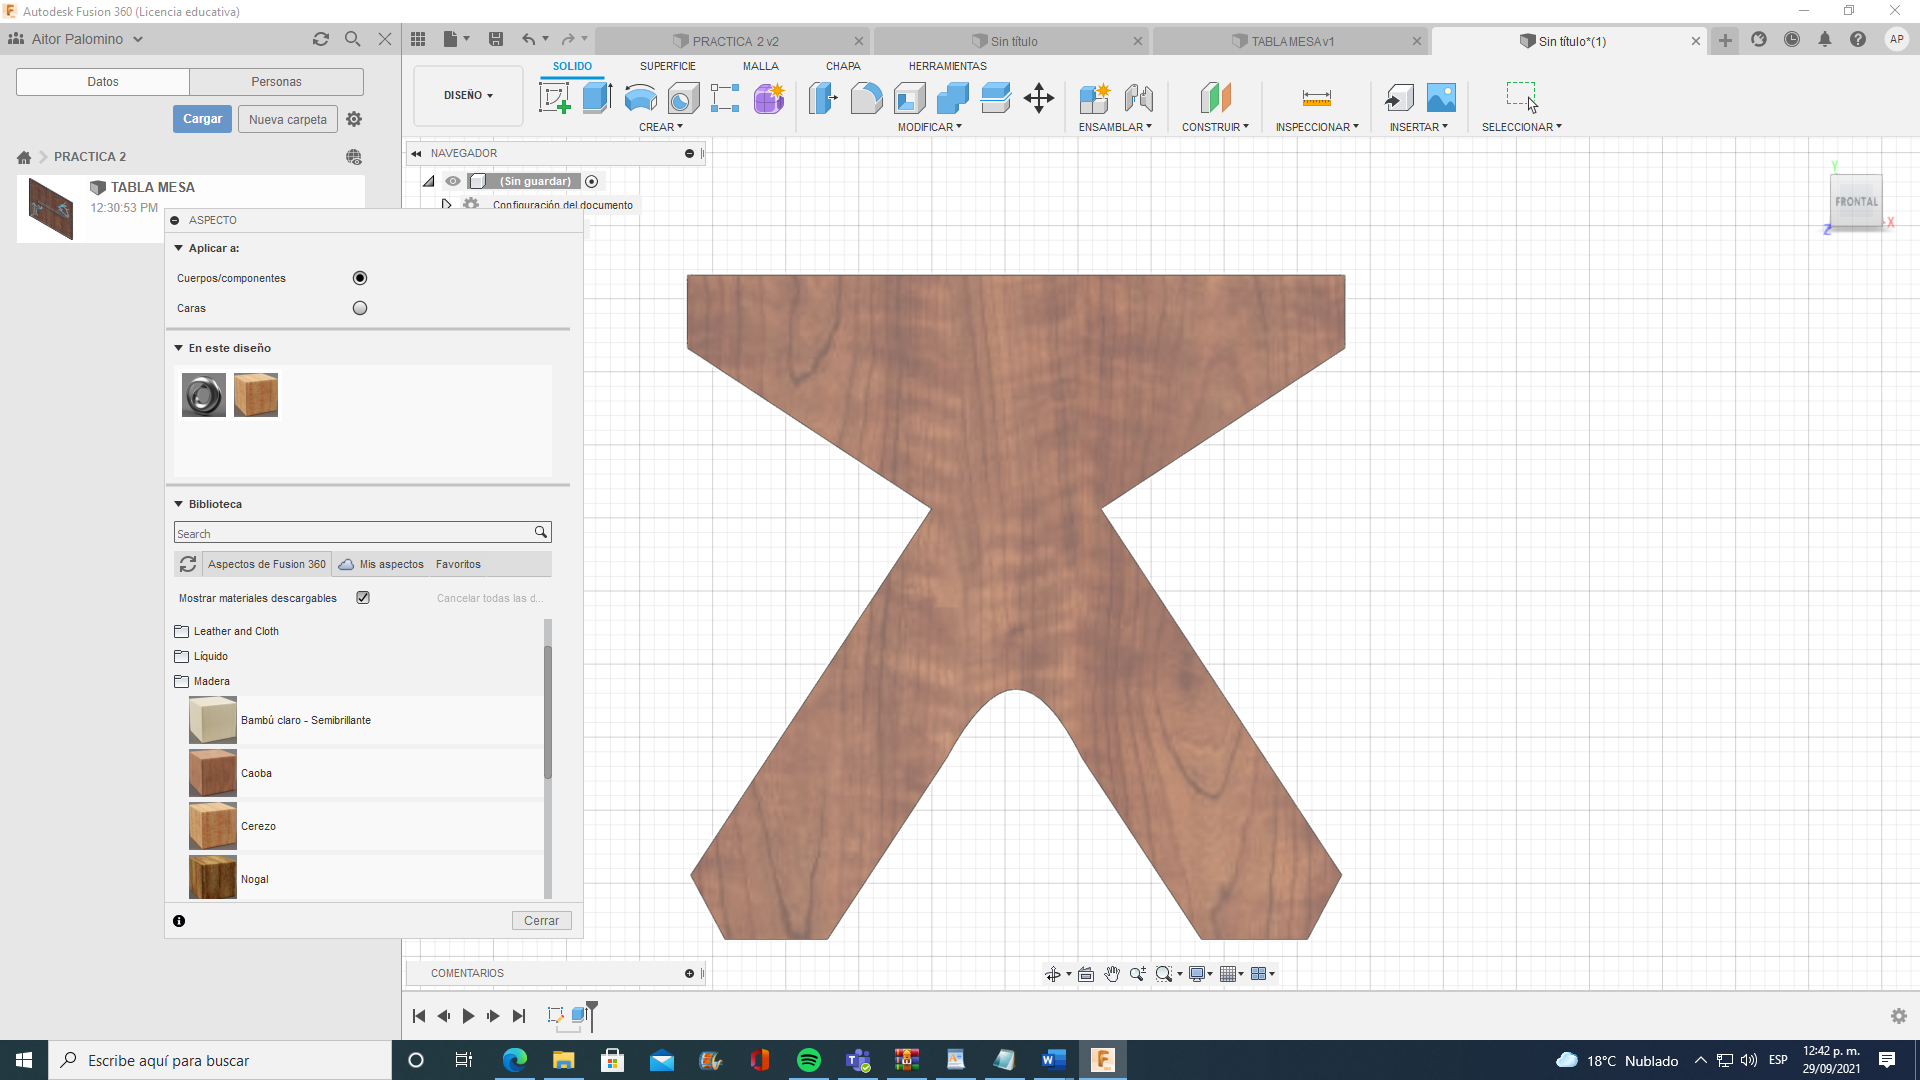The image size is (1920, 1080).
Task: Open the MODIFICAR dropdown menu
Action: [930, 127]
